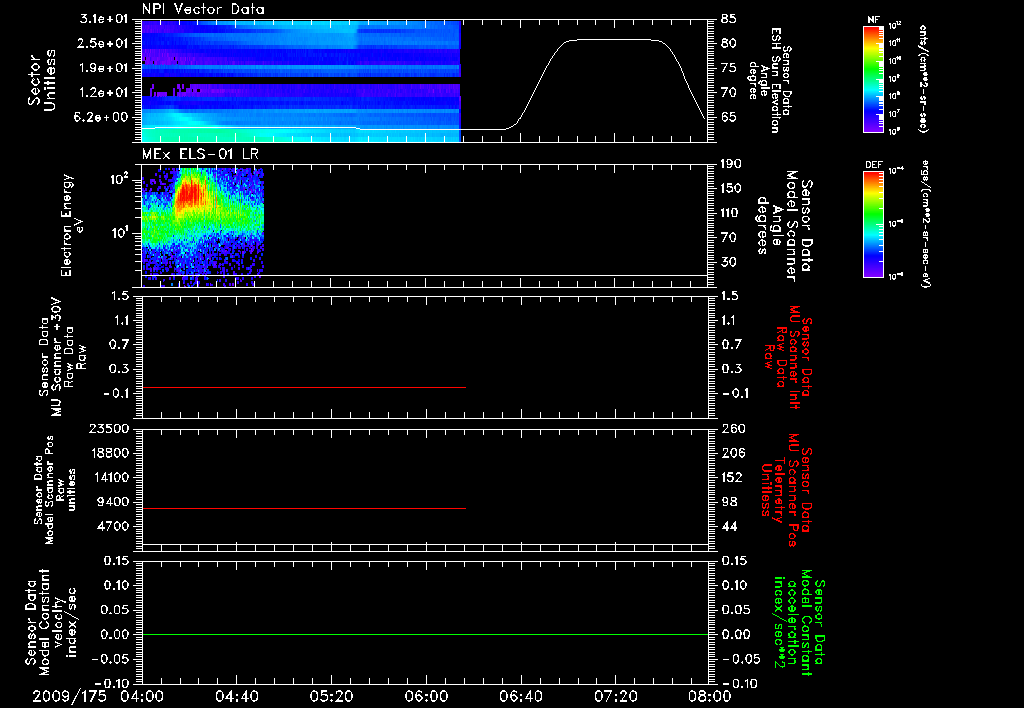The height and width of the screenshot is (708, 1024).
Task: Click the "2009/175" date label
Action: [69, 696]
